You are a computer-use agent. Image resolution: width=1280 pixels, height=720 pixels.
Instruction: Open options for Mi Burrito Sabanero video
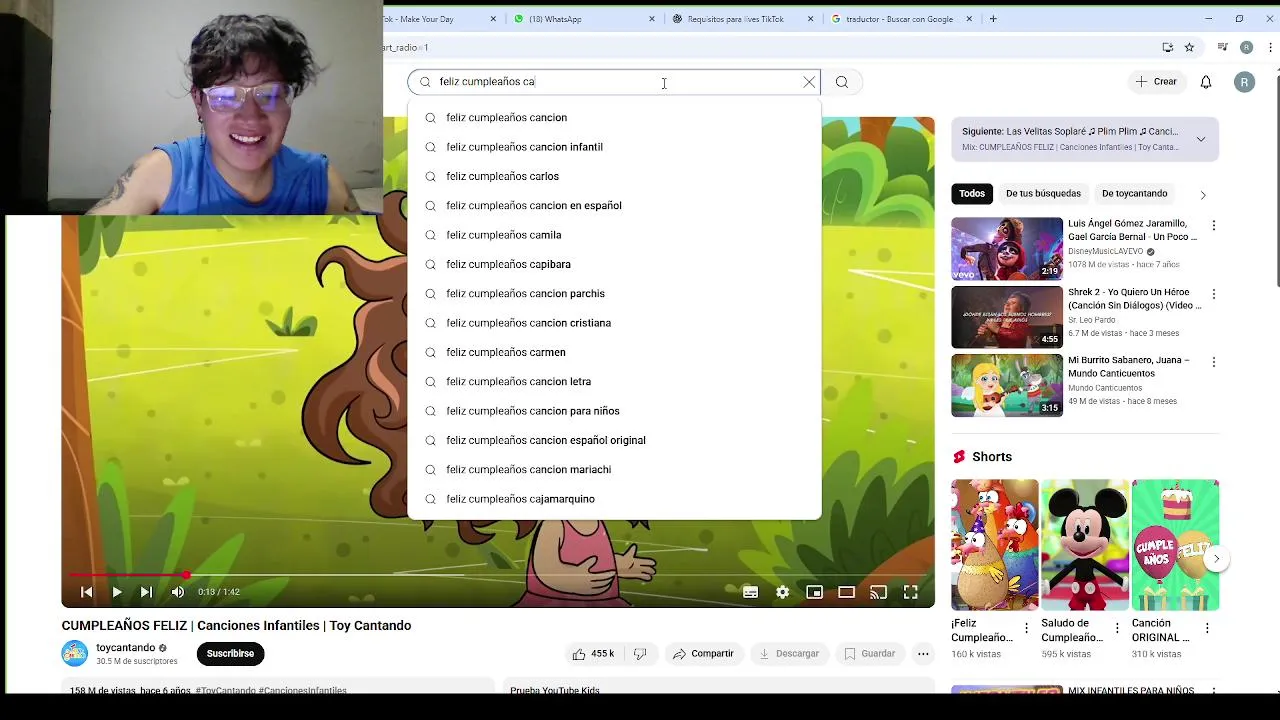(1214, 362)
